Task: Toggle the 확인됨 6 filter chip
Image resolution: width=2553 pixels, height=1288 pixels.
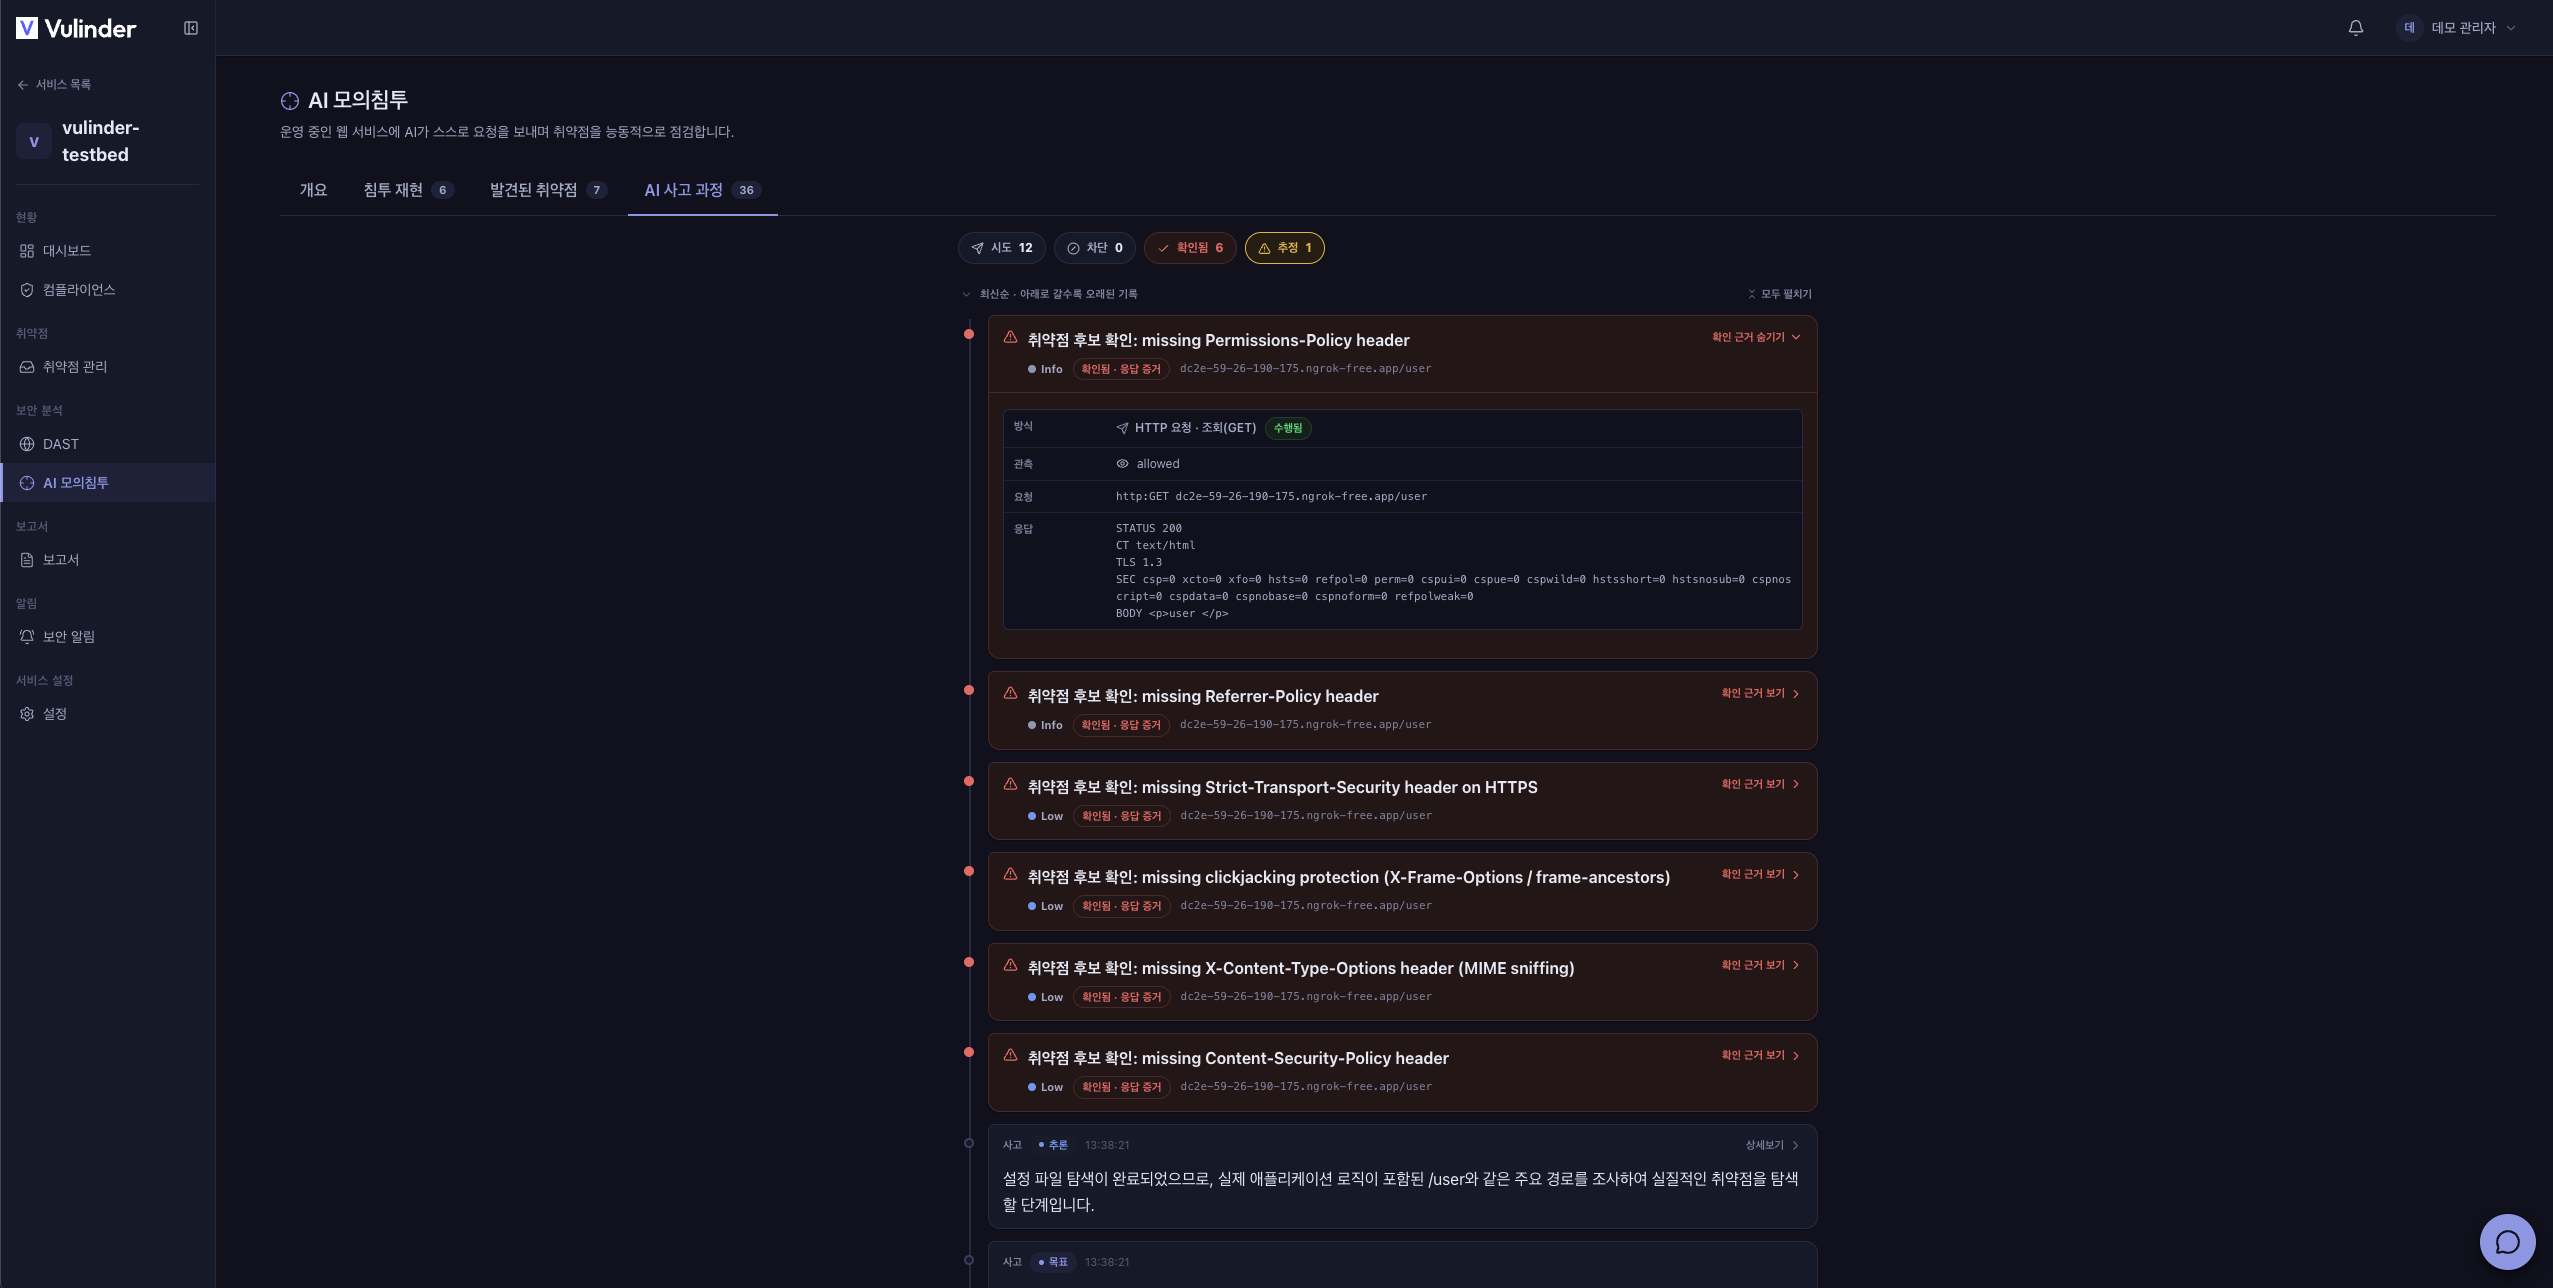Action: (1190, 248)
